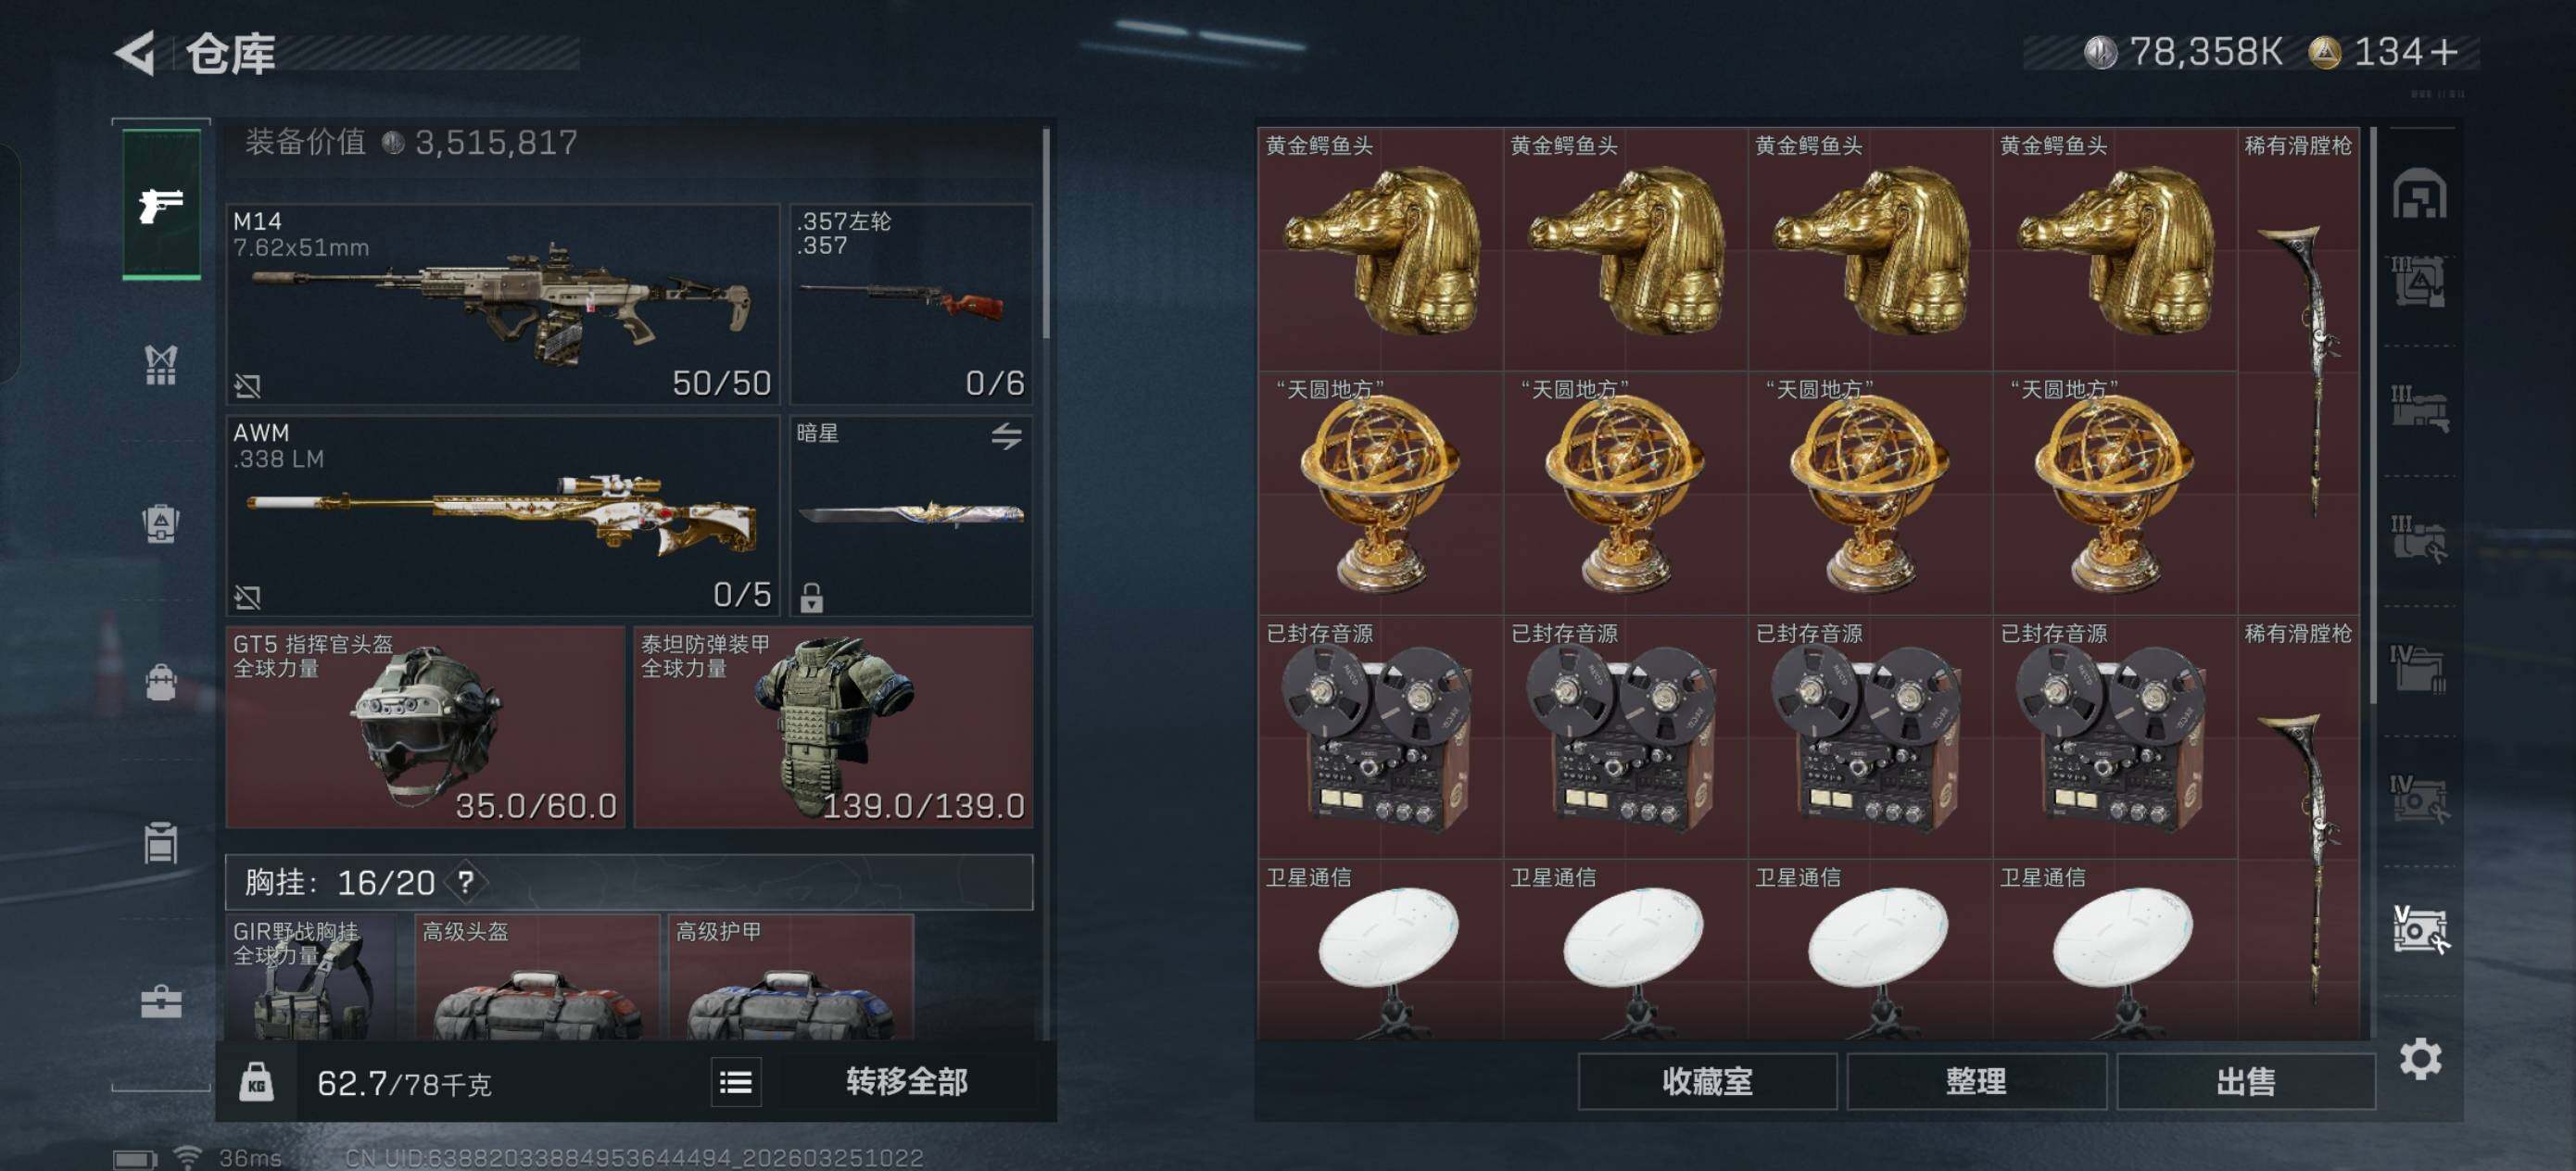Open the chest rig vest sidebar tab

(x=161, y=365)
